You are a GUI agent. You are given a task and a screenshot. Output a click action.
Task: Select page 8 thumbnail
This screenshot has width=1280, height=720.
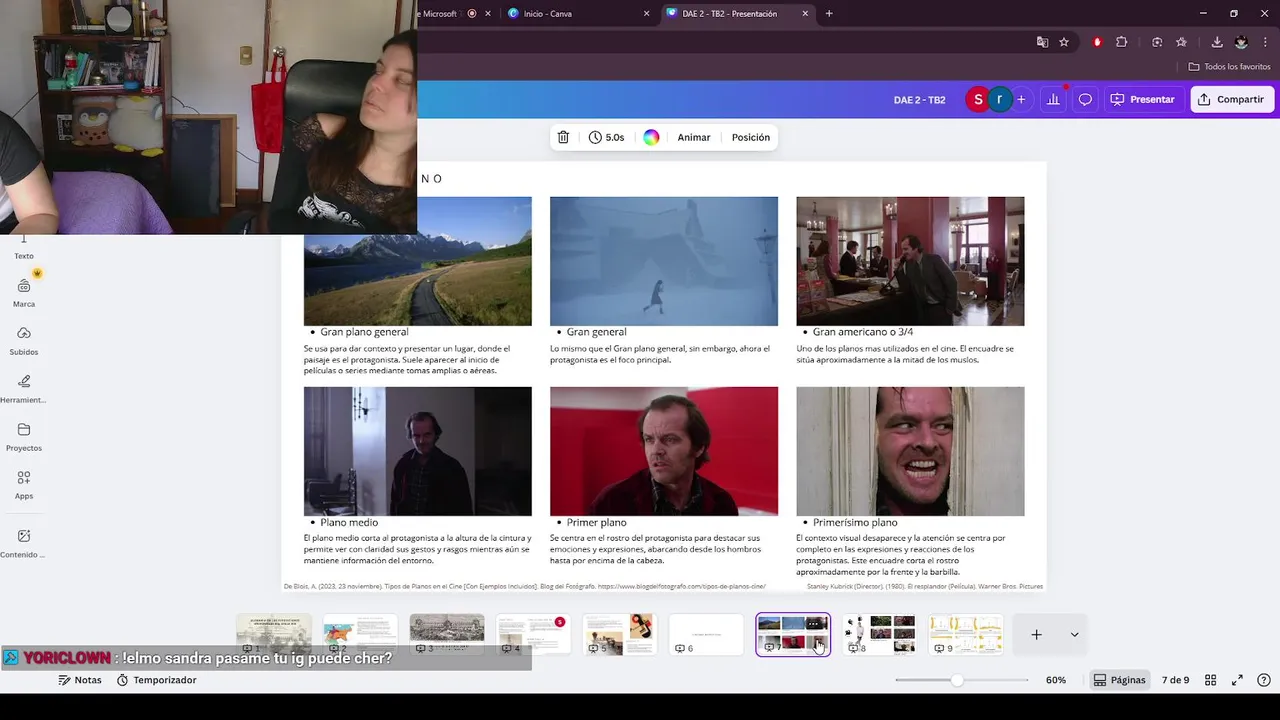[879, 635]
